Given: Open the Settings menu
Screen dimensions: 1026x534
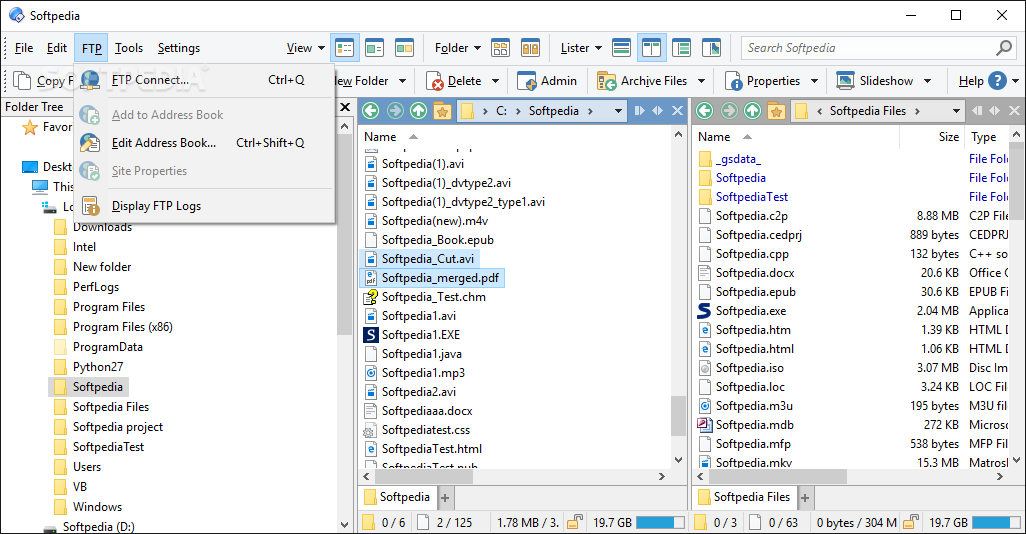Looking at the screenshot, I should pyautogui.click(x=179, y=48).
